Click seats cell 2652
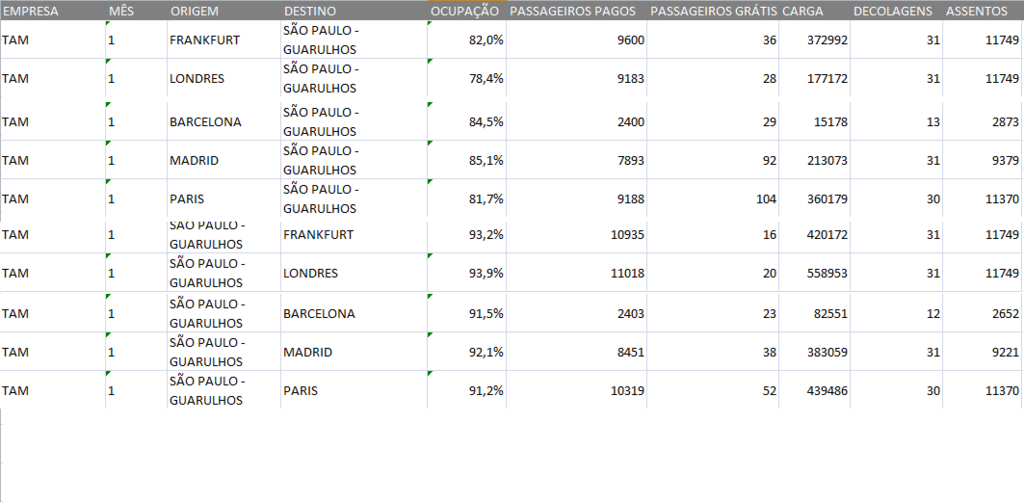The width and height of the screenshot is (1024, 502). coord(983,313)
